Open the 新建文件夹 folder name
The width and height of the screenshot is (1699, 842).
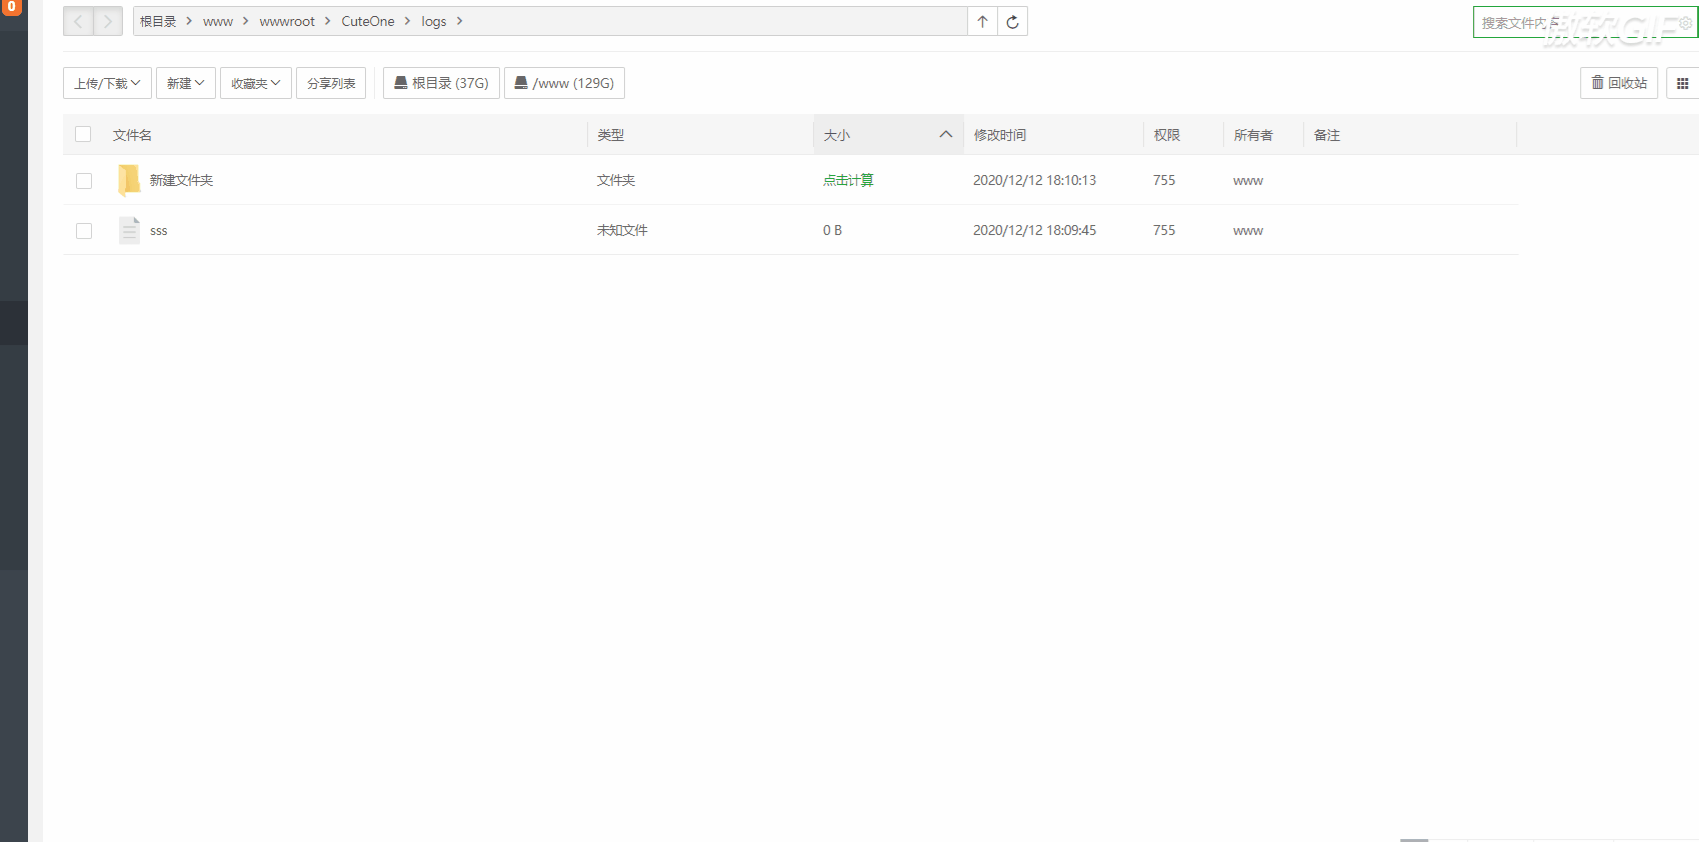pyautogui.click(x=181, y=180)
